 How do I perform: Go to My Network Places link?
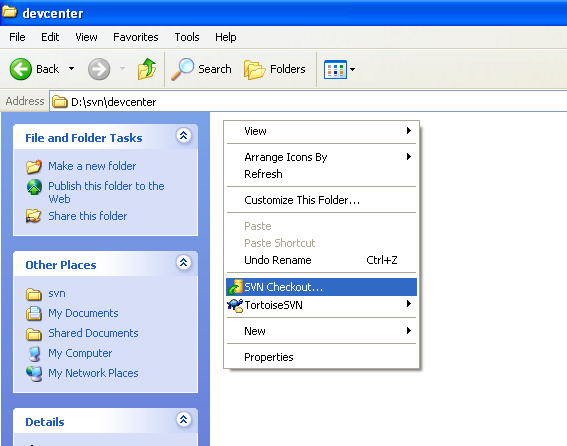[93, 373]
